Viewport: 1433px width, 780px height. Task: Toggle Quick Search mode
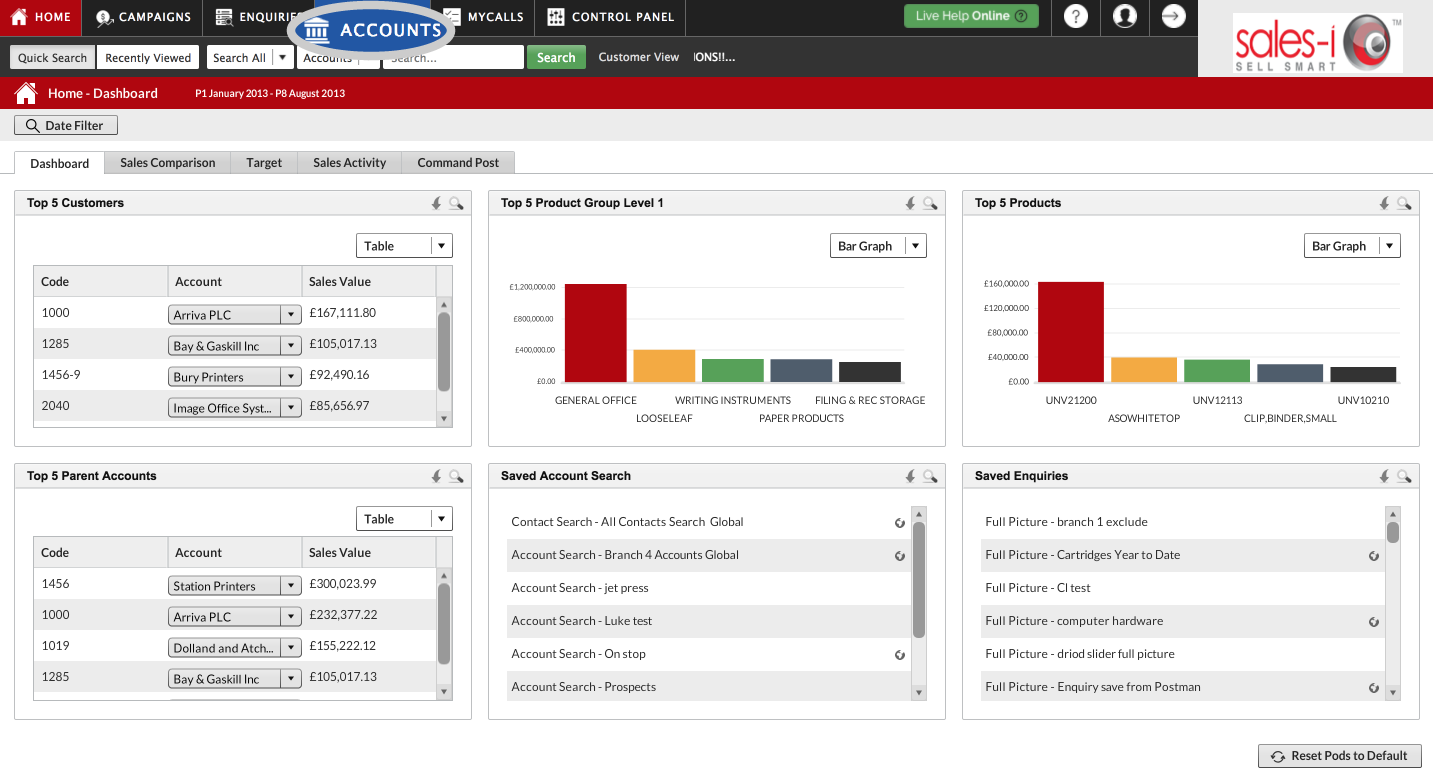click(53, 58)
